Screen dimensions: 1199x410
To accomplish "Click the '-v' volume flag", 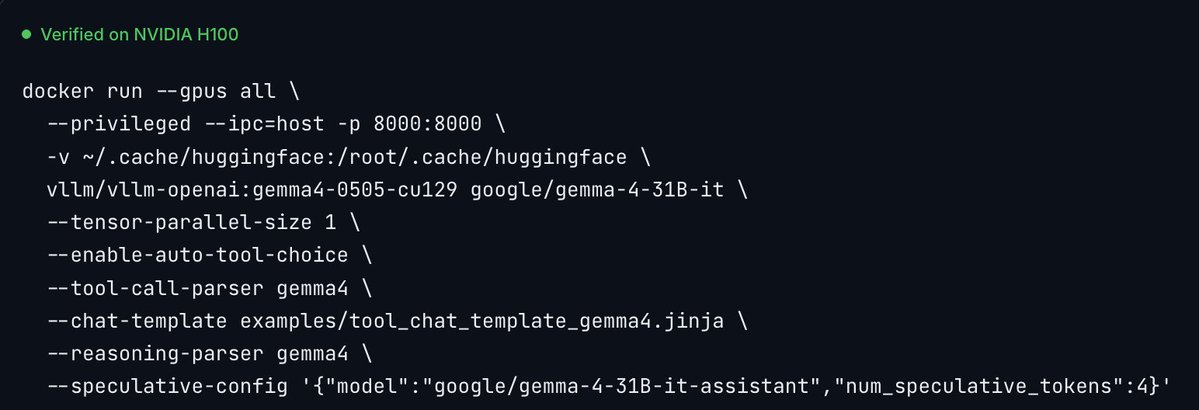I will pos(58,158).
